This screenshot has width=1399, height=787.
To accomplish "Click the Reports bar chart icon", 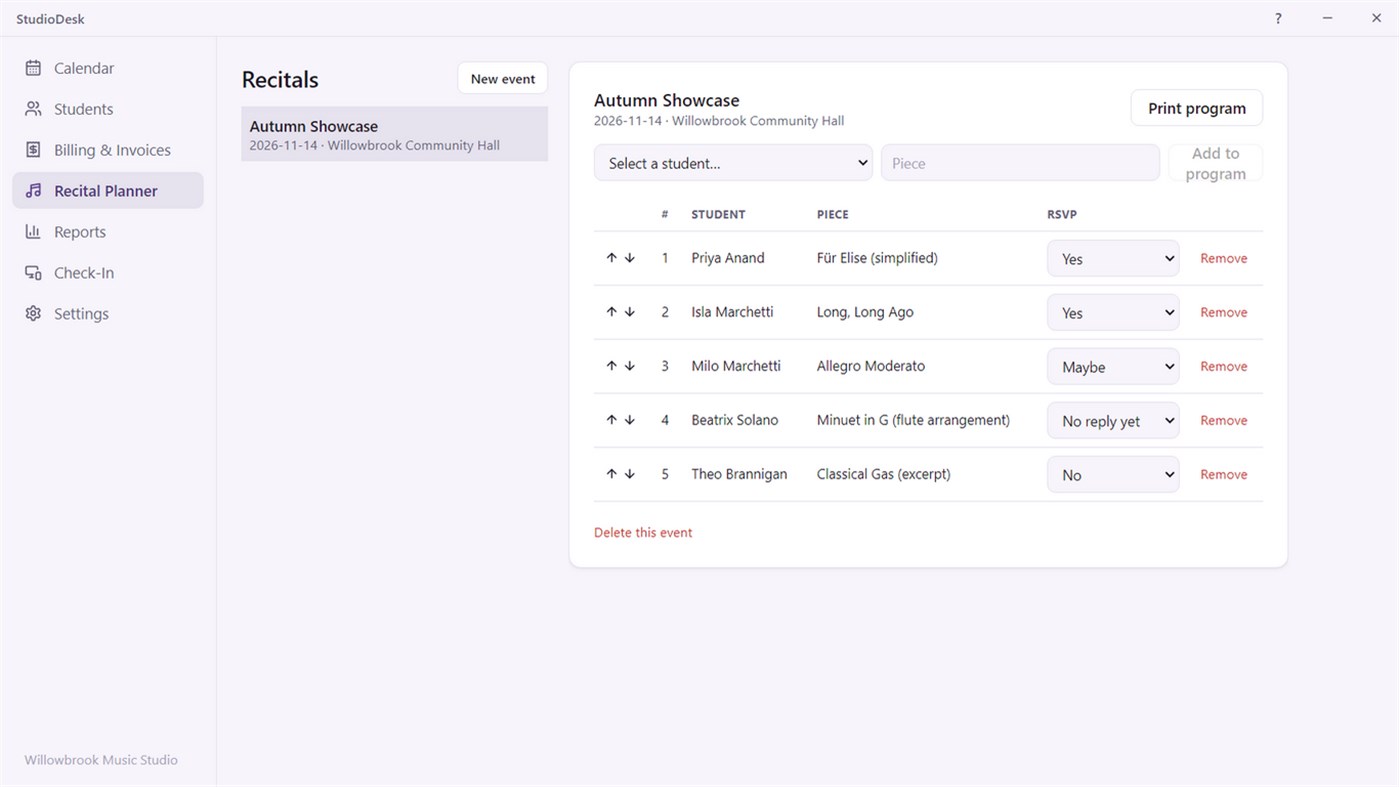I will coord(33,232).
